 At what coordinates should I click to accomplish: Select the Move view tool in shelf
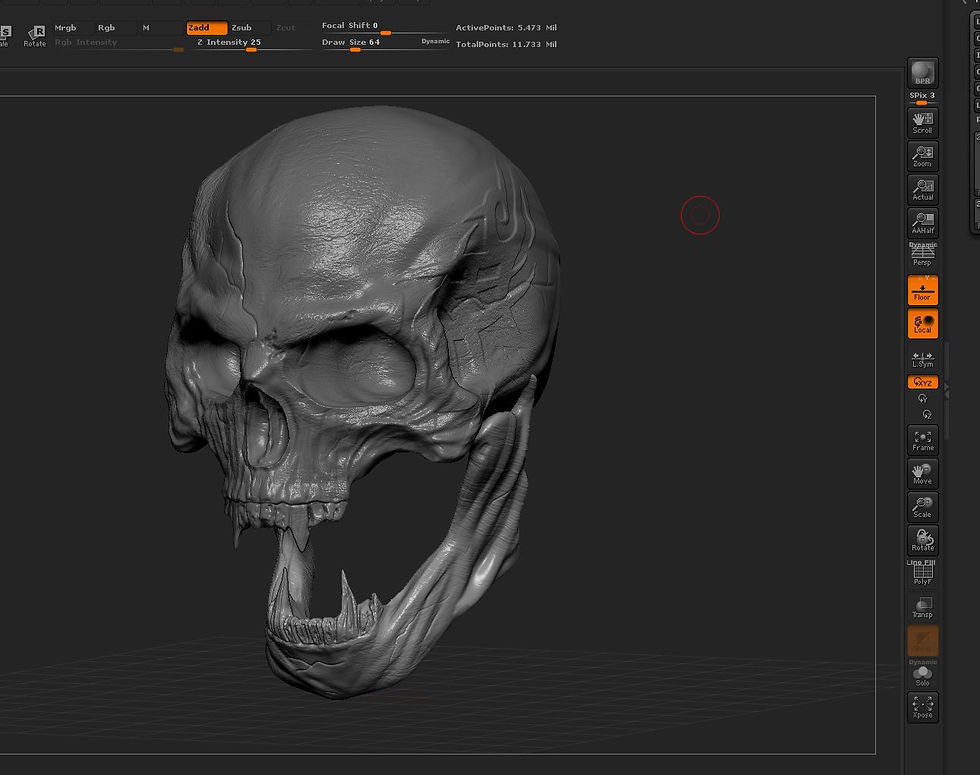click(922, 473)
